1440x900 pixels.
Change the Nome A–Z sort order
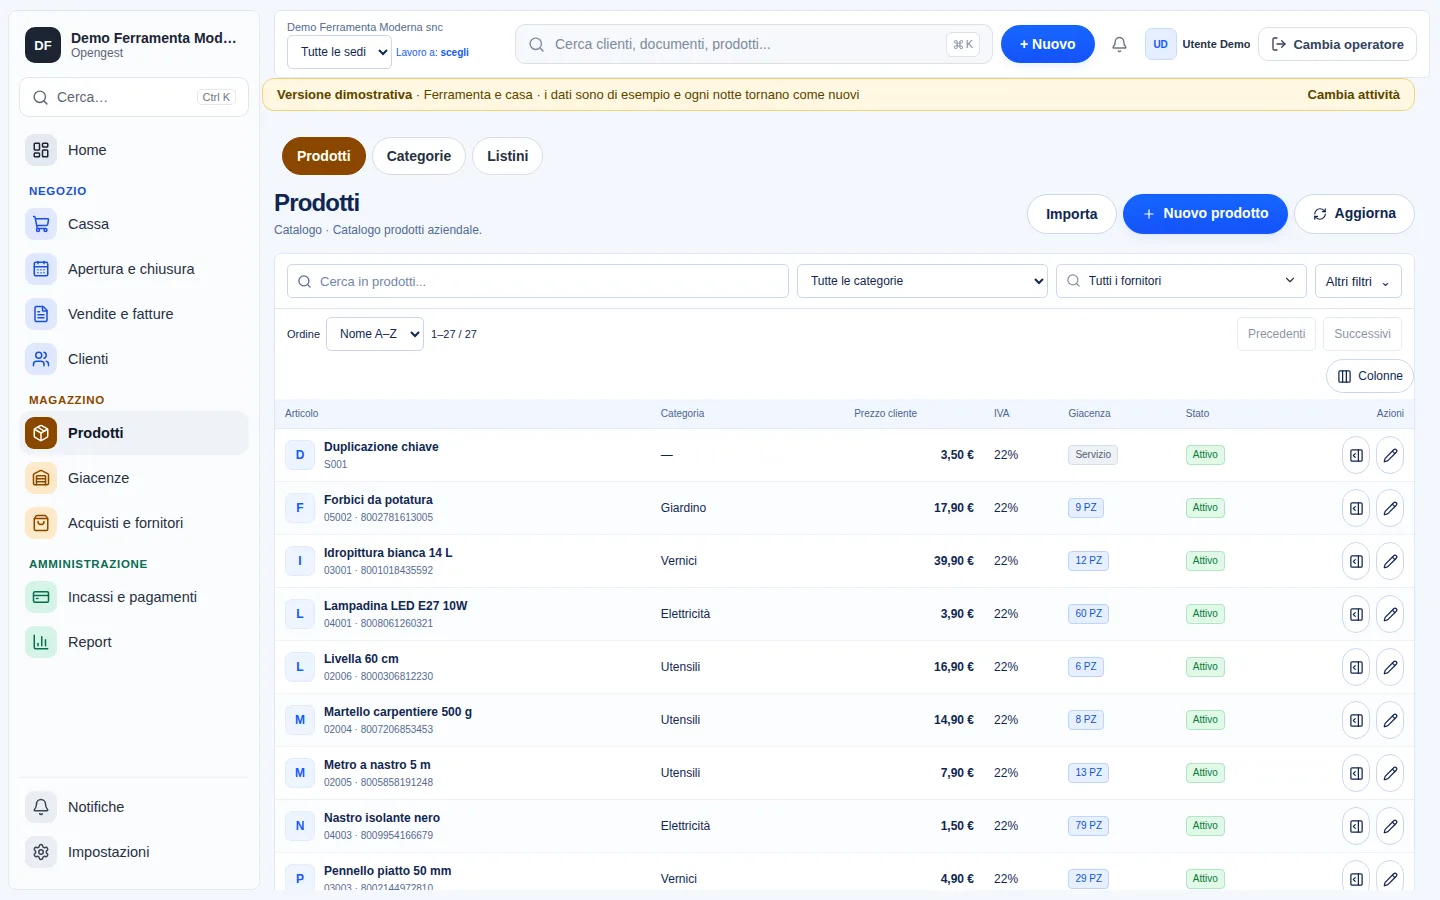tap(375, 334)
